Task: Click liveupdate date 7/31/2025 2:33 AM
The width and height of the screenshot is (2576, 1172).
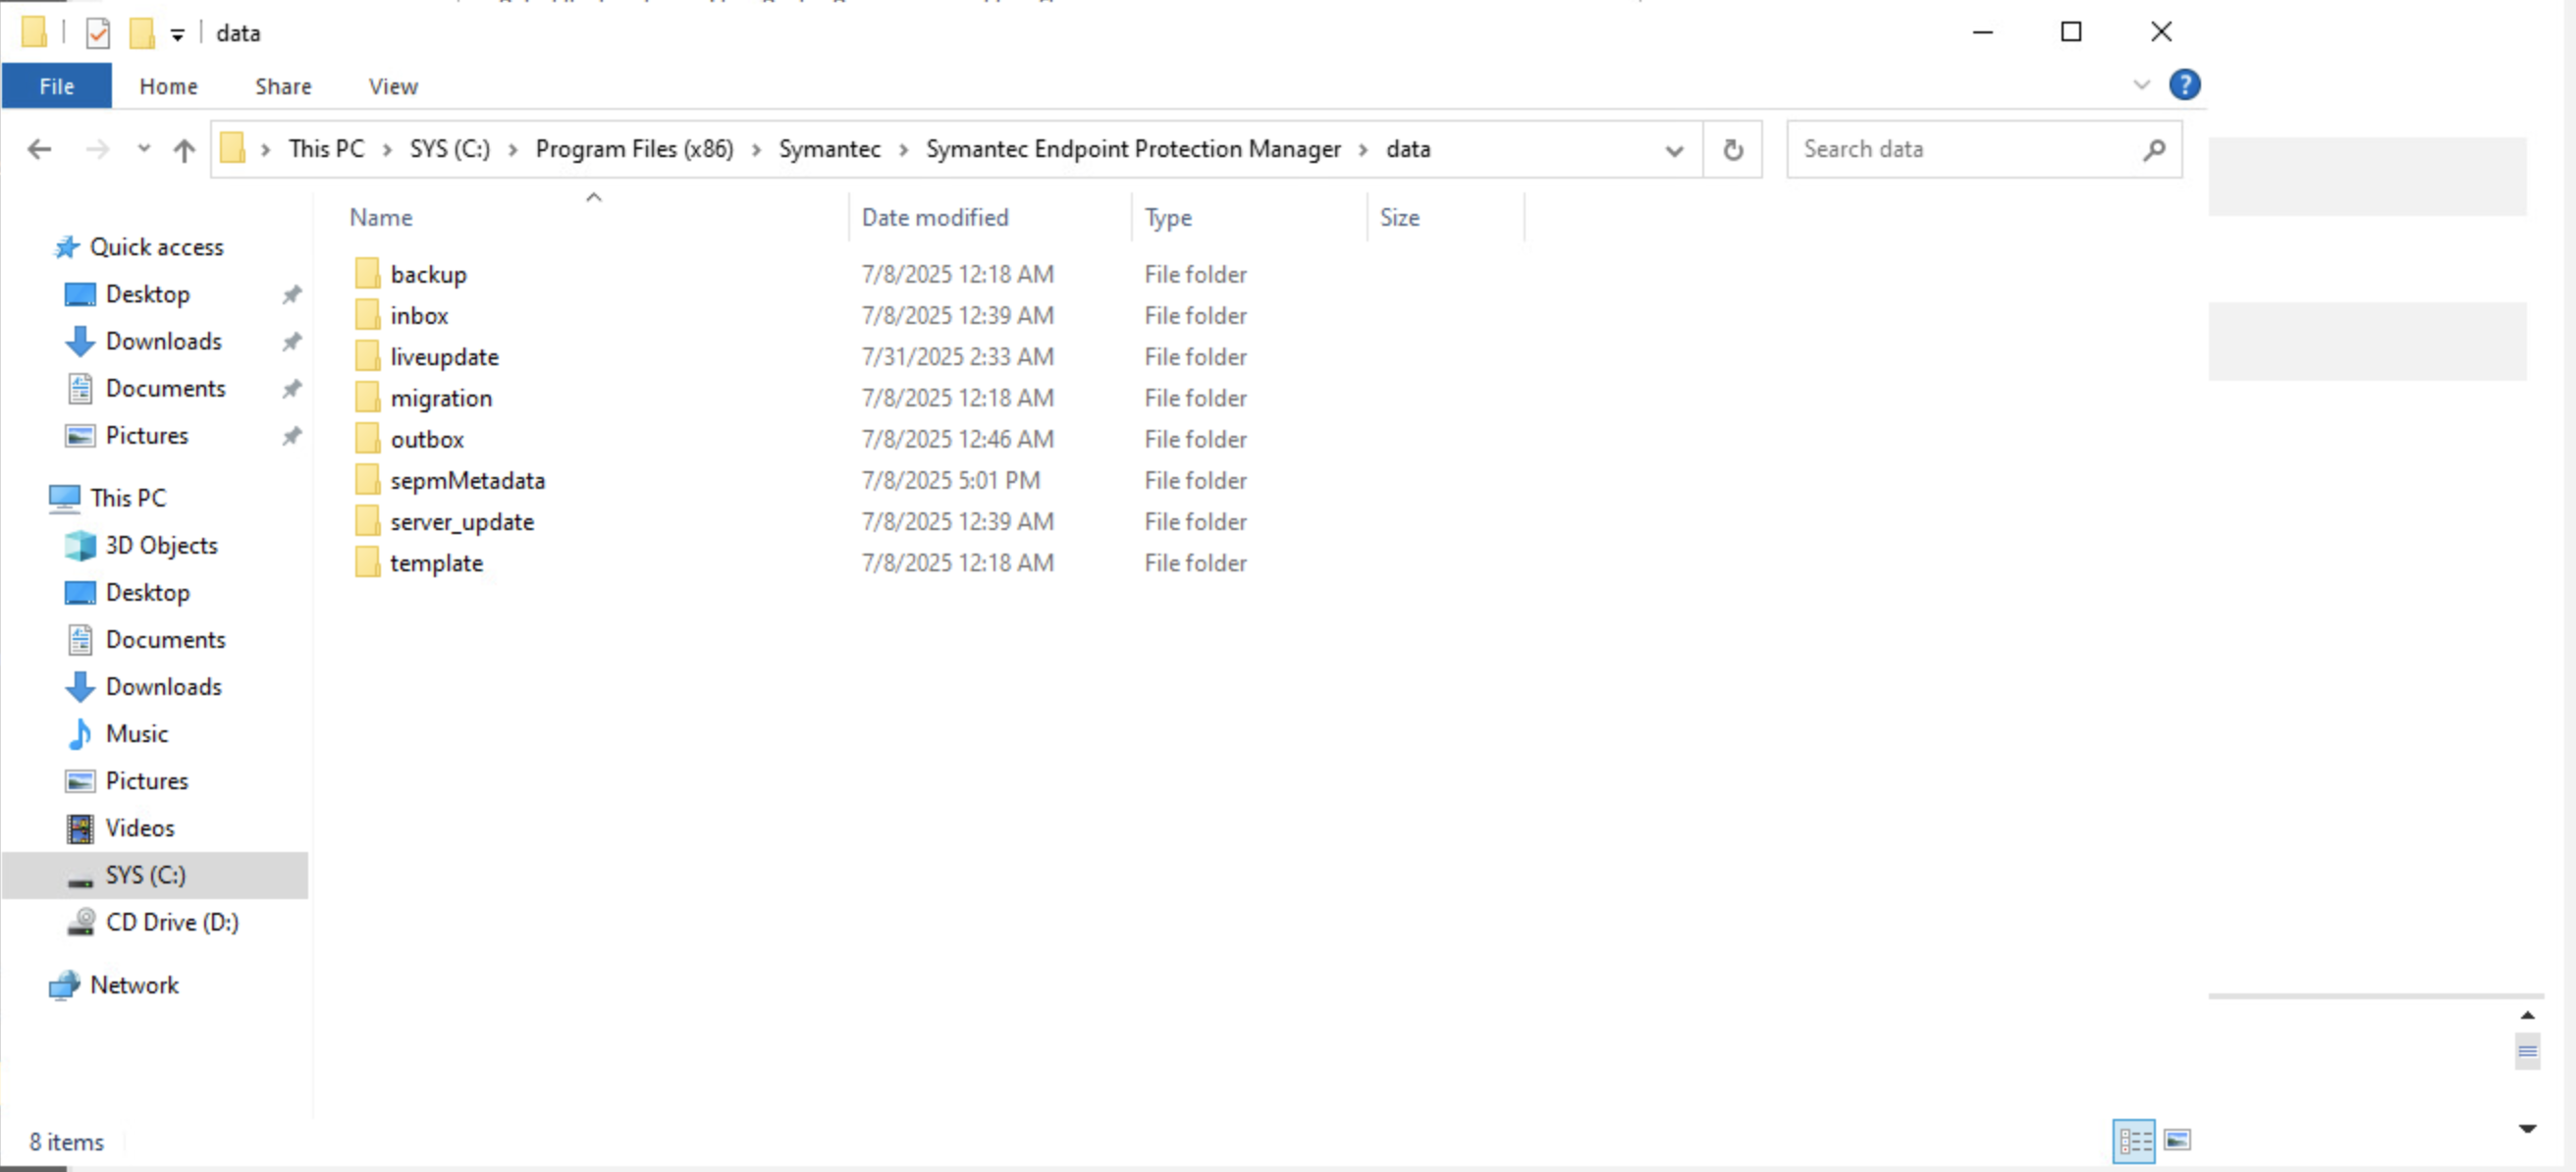Action: pyautogui.click(x=957, y=356)
